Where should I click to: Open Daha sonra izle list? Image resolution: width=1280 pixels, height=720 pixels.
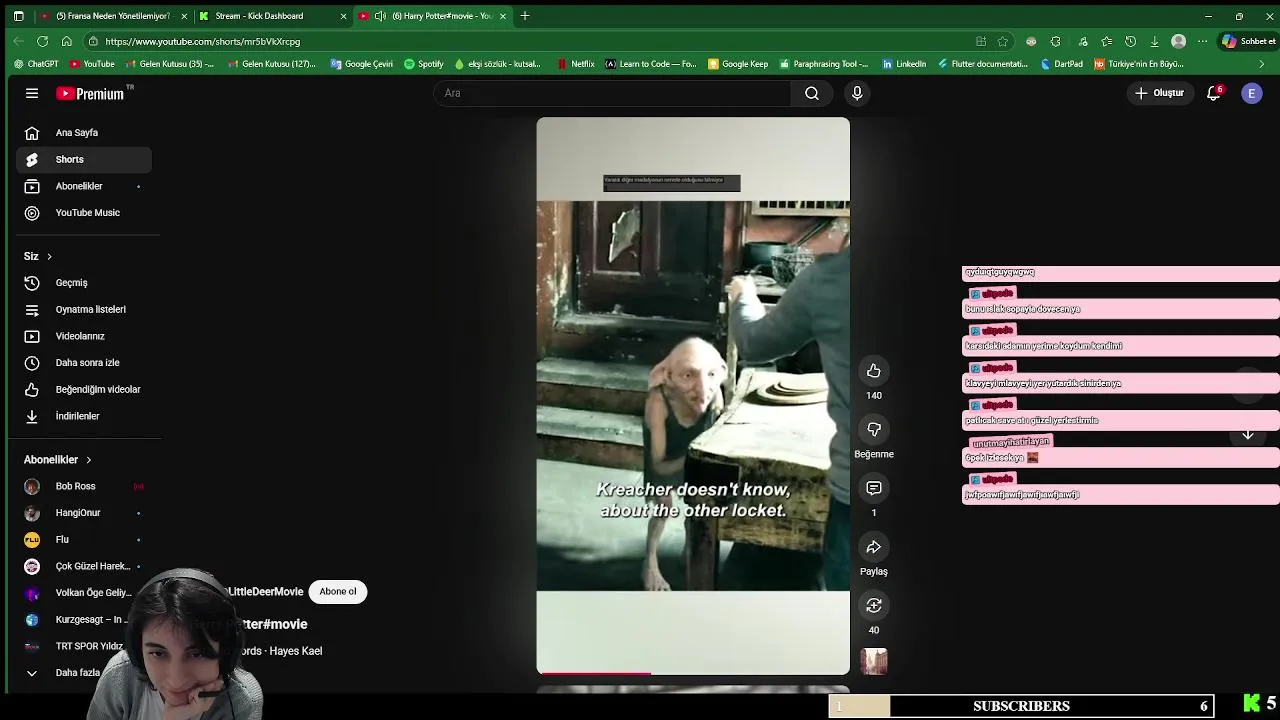point(84,363)
